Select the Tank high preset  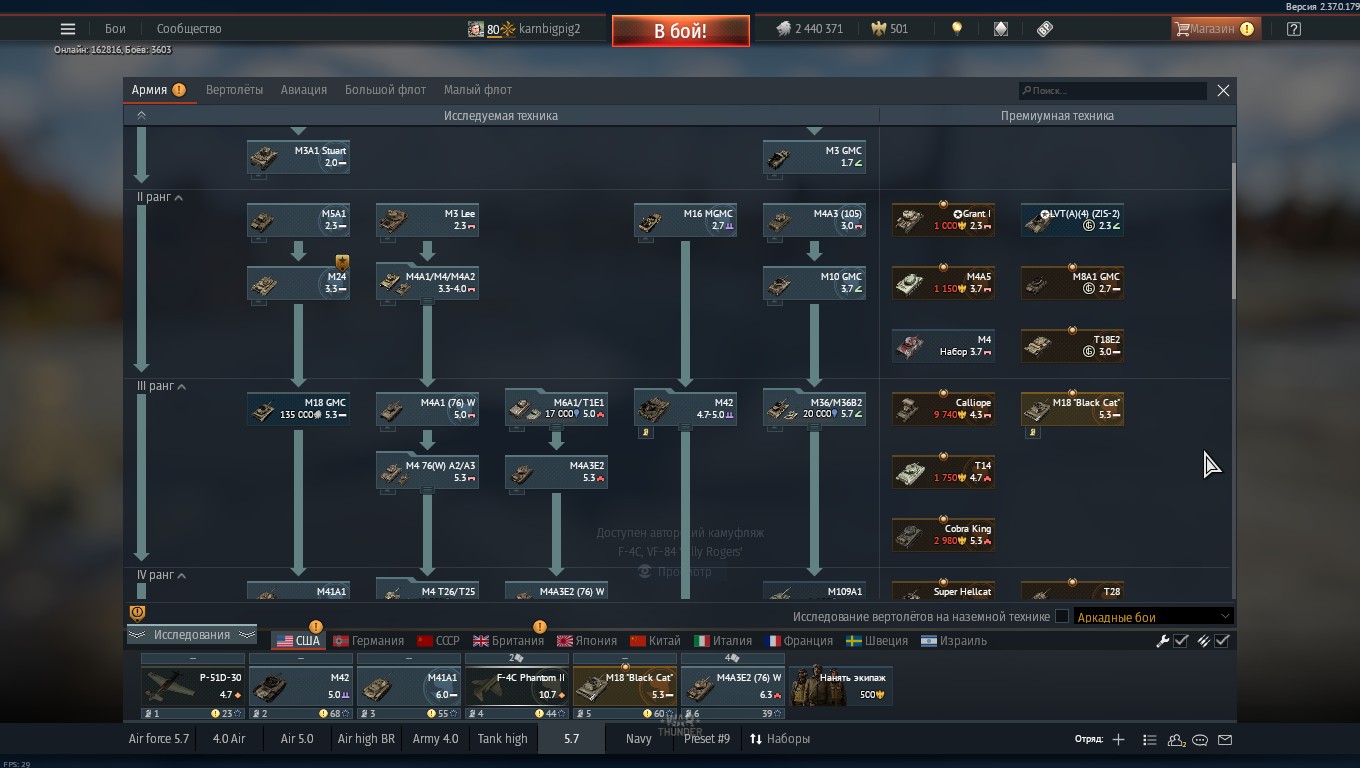(x=502, y=739)
